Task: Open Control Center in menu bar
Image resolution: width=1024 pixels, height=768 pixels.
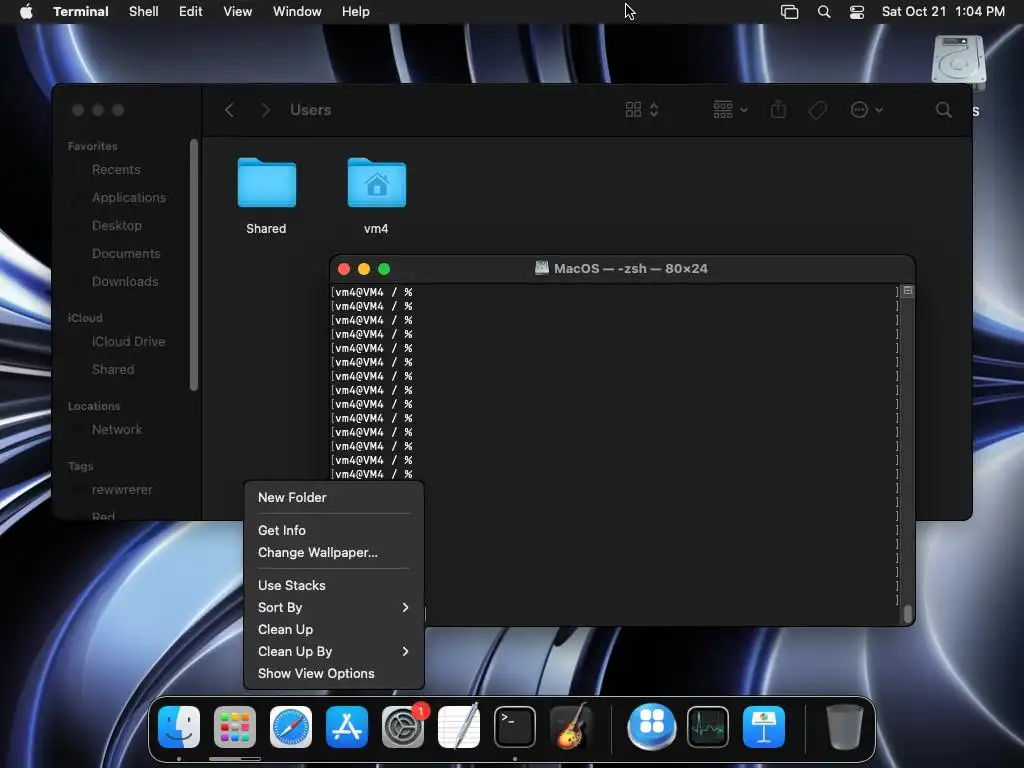Action: pos(857,12)
